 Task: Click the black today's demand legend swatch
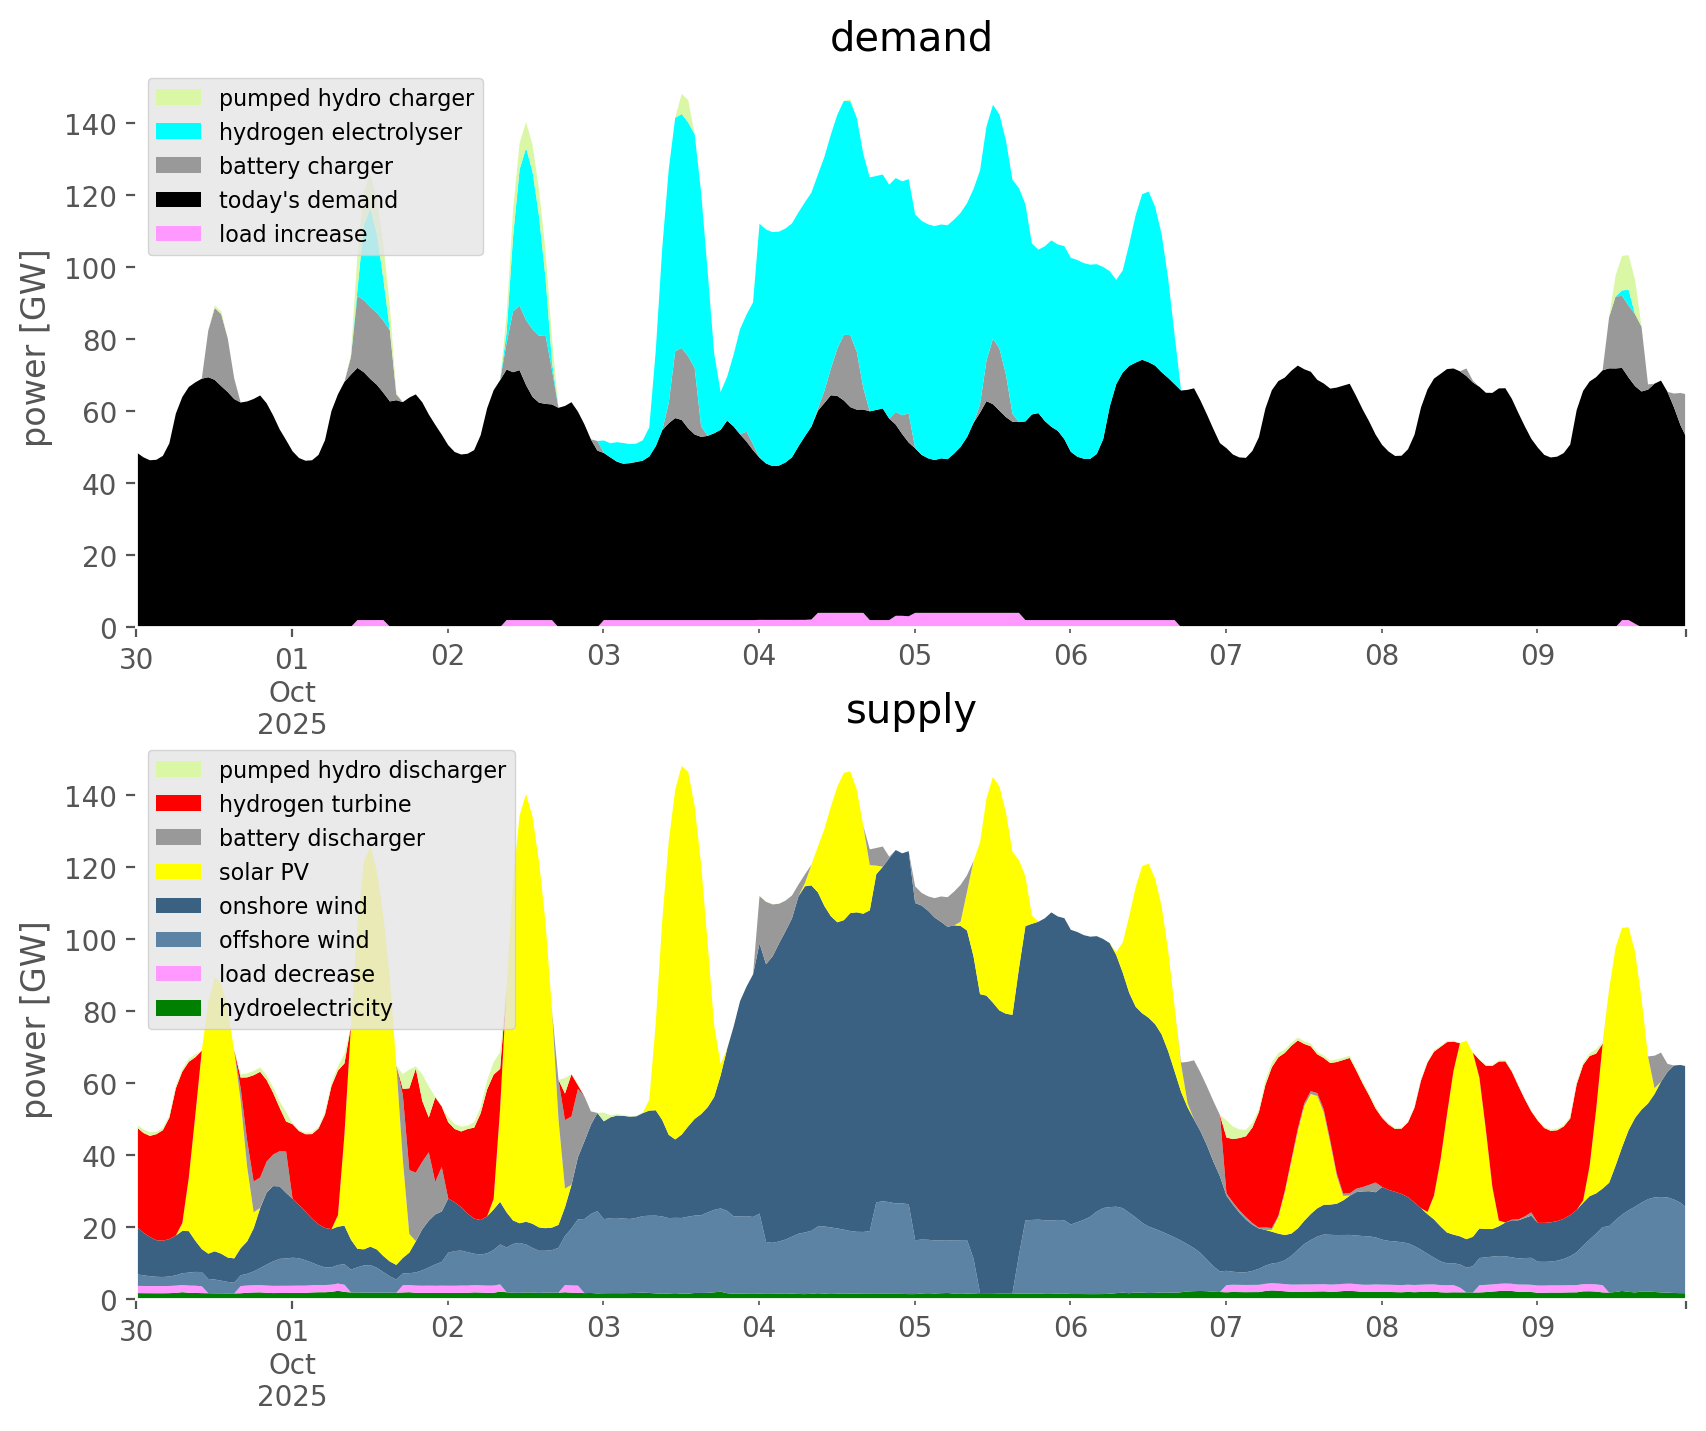coord(179,200)
